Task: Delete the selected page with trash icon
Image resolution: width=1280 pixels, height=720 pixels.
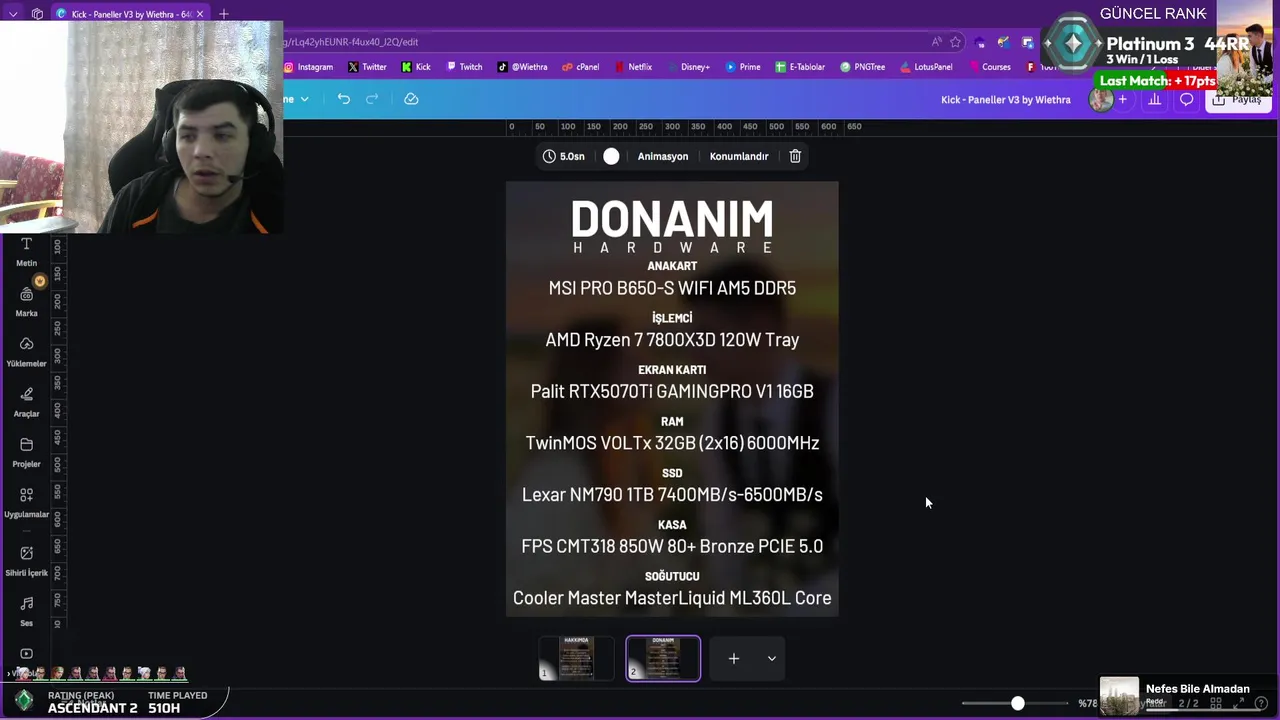Action: point(795,156)
